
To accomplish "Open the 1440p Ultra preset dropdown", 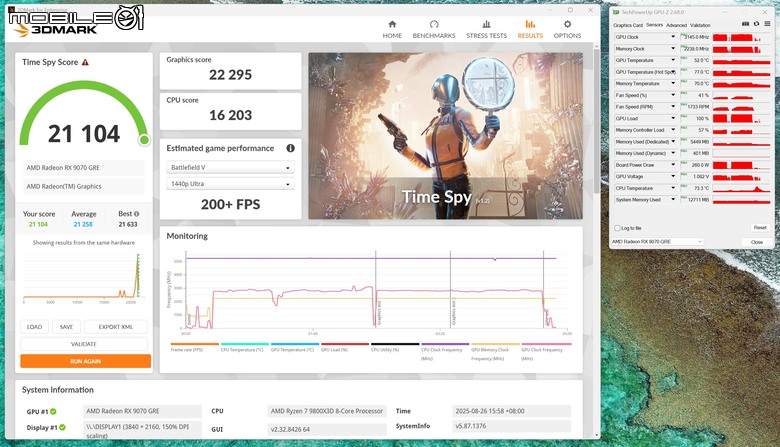I will tap(230, 184).
